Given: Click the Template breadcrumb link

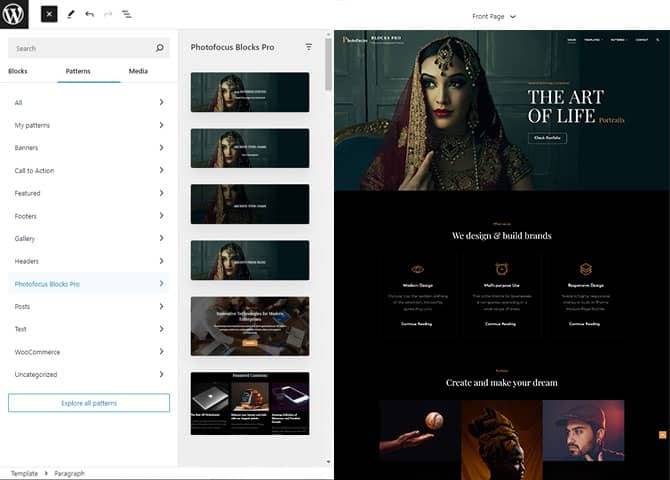Looking at the screenshot, I should 24,473.
